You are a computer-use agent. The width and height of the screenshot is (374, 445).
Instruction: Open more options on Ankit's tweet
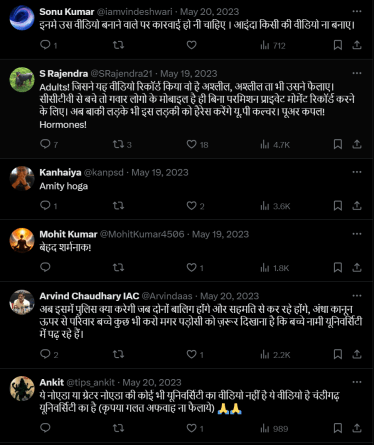click(x=357, y=382)
